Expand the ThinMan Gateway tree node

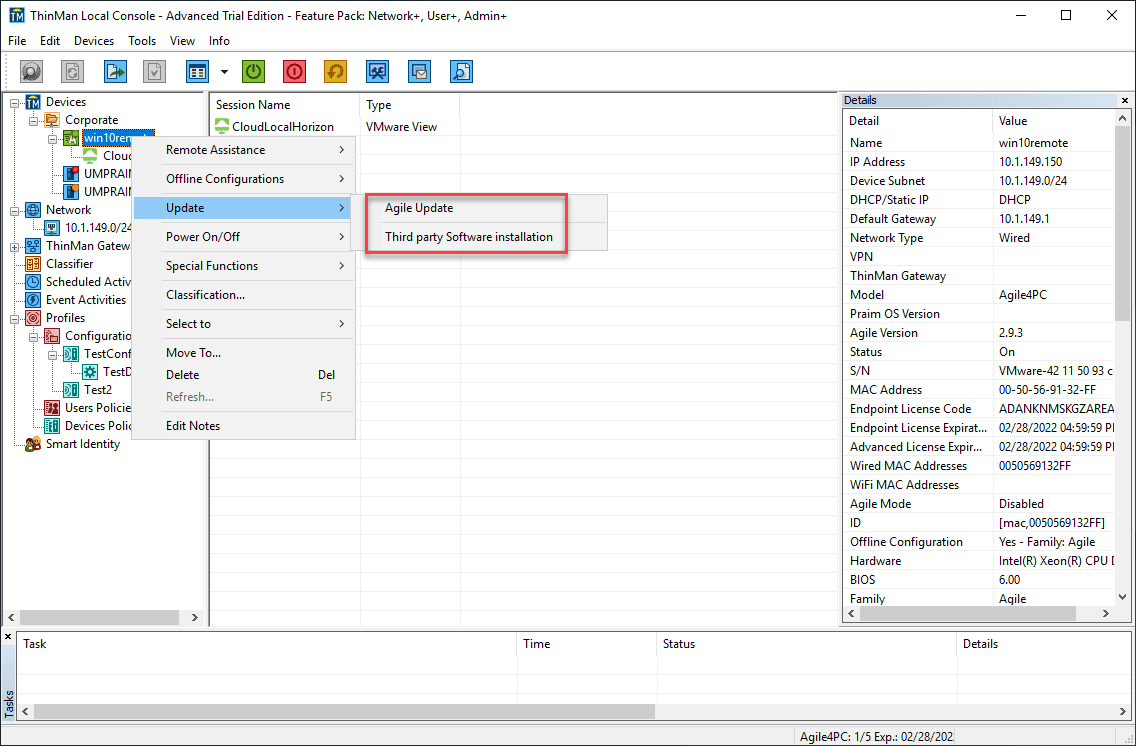tap(14, 247)
